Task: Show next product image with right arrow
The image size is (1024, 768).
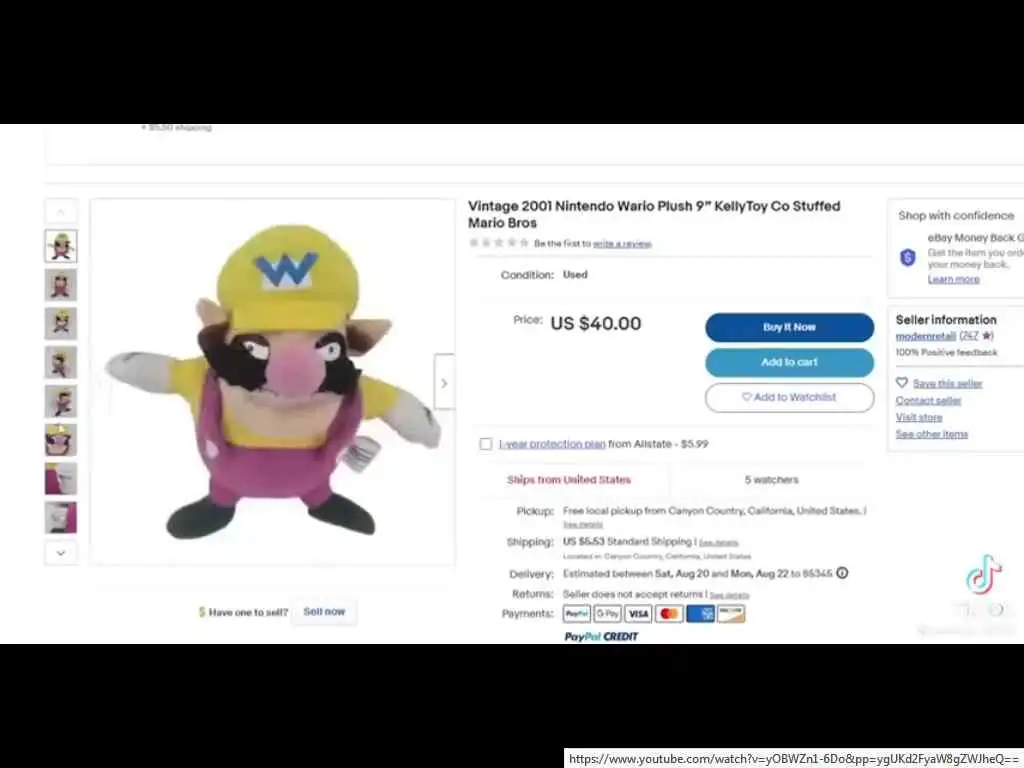Action: point(444,383)
